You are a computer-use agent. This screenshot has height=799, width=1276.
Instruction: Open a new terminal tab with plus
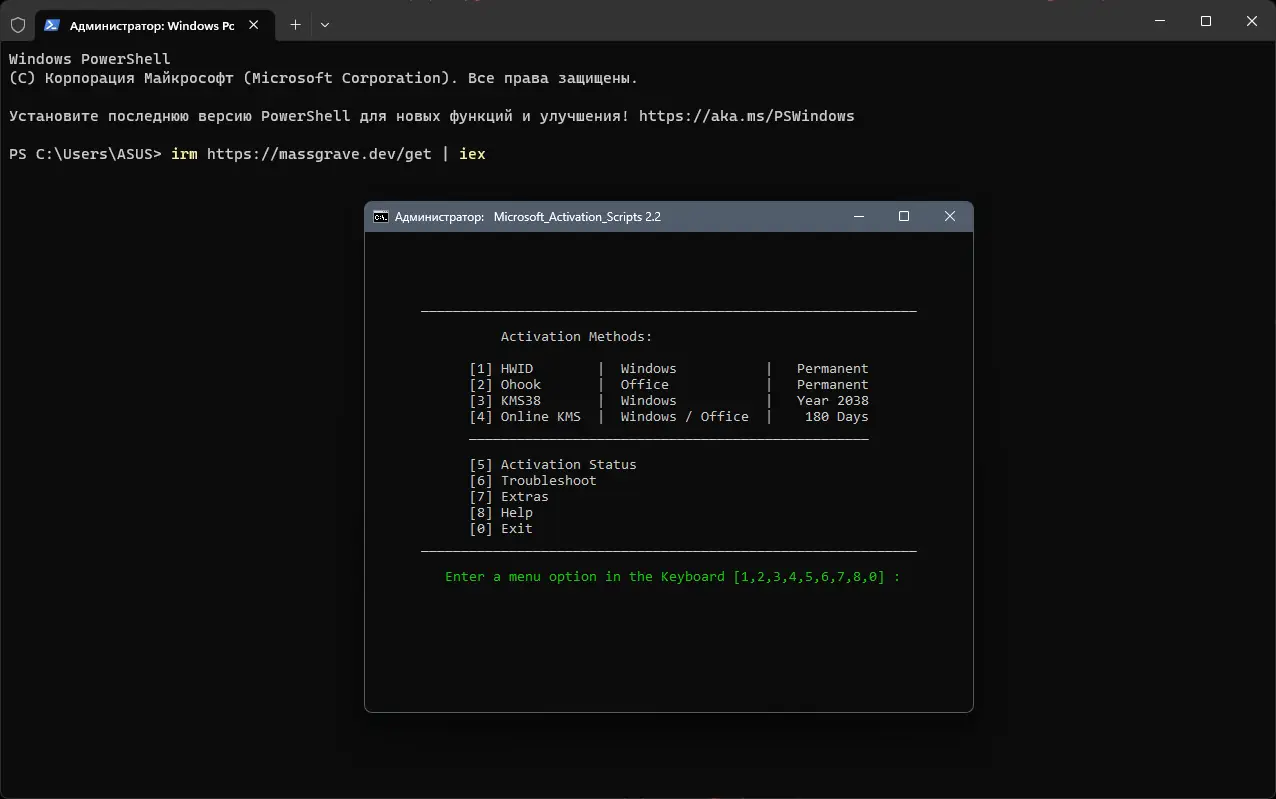click(295, 24)
